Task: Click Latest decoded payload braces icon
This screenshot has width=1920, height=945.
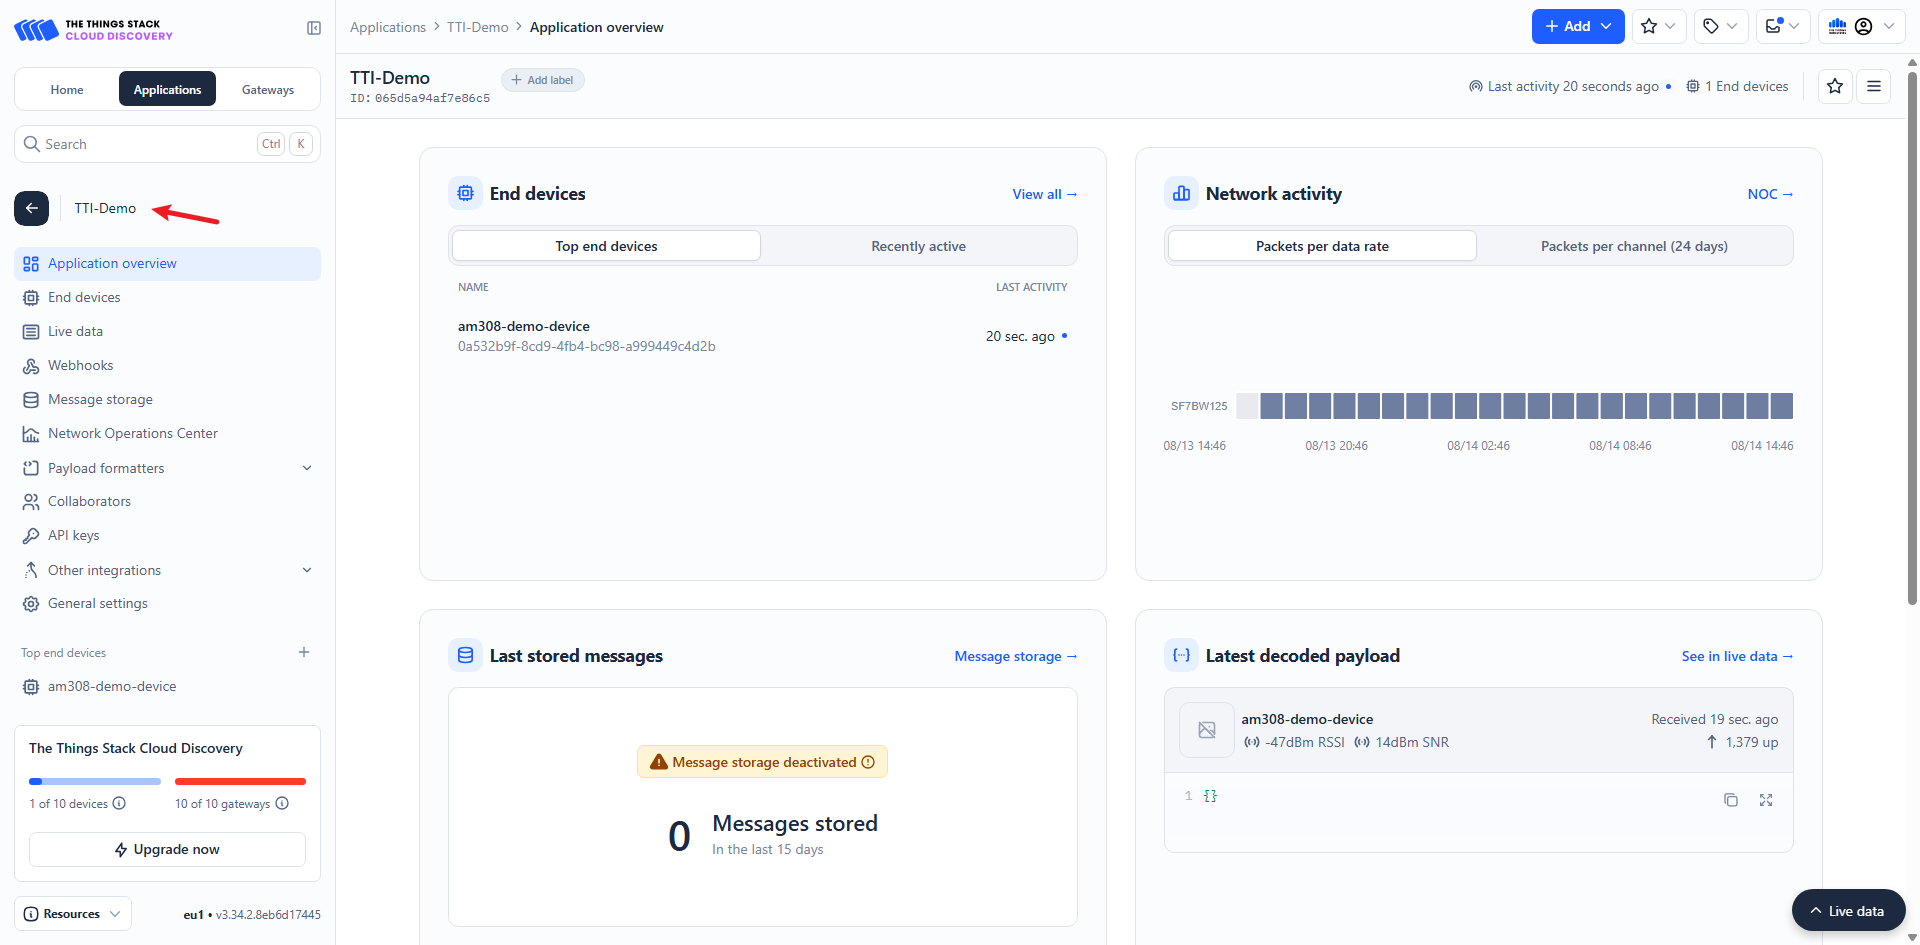Action: pyautogui.click(x=1181, y=655)
